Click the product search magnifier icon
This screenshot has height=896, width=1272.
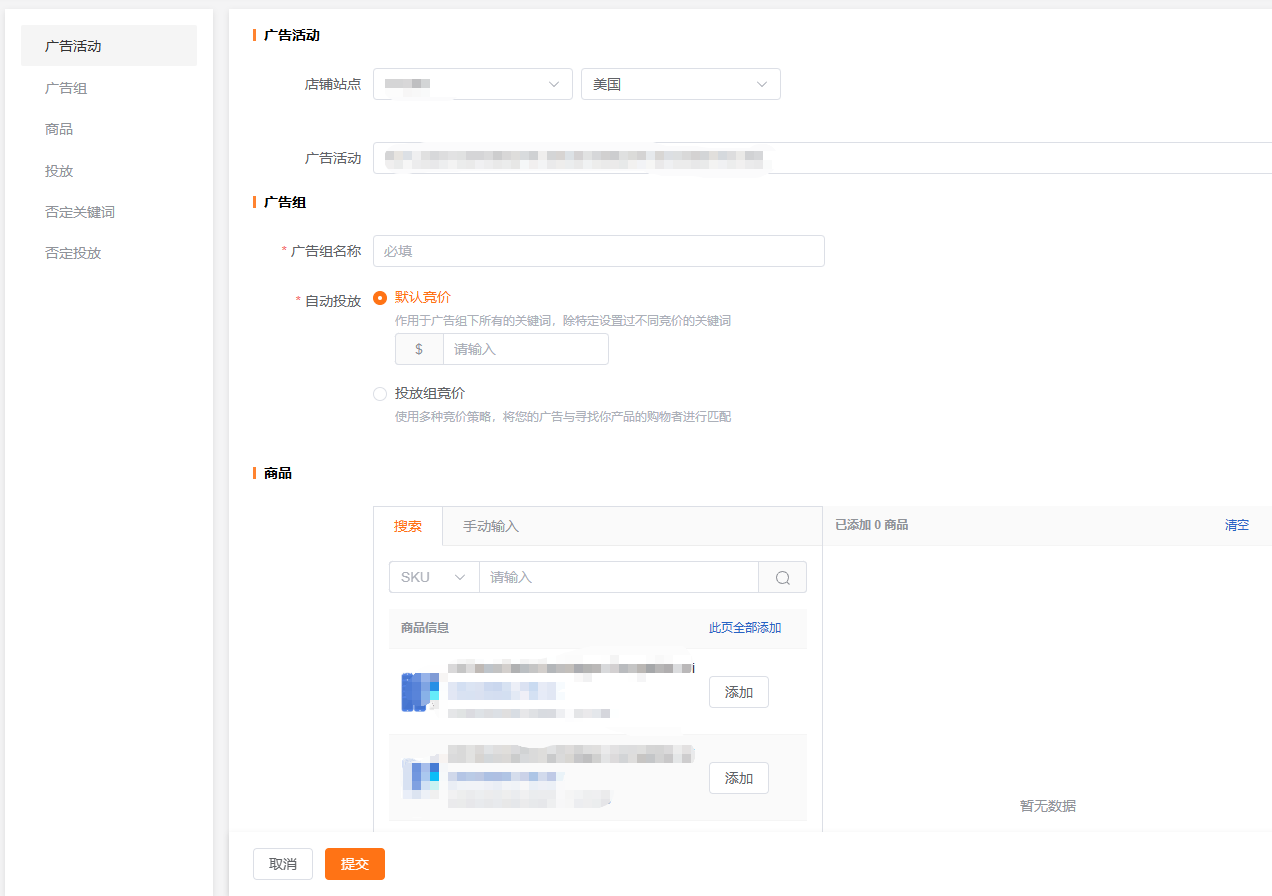click(782, 578)
